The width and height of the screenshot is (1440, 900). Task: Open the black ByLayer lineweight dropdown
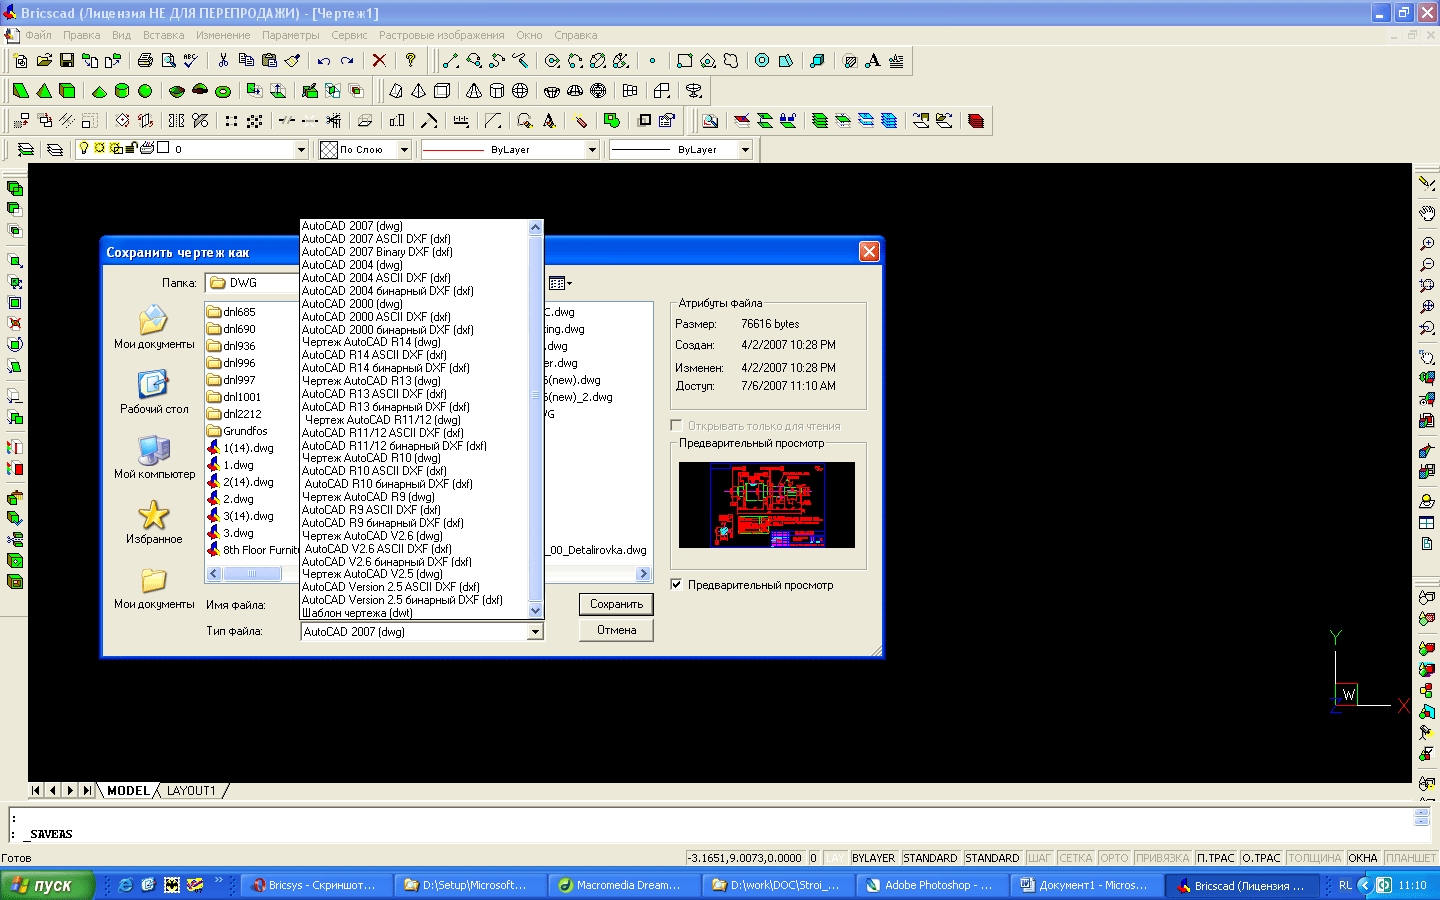[x=745, y=149]
